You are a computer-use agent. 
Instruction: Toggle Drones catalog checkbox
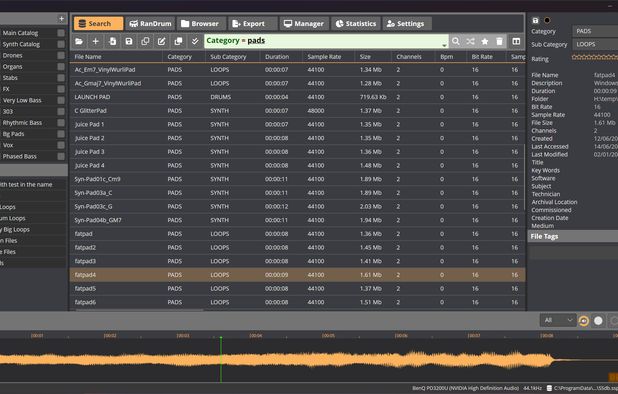[x=61, y=56]
